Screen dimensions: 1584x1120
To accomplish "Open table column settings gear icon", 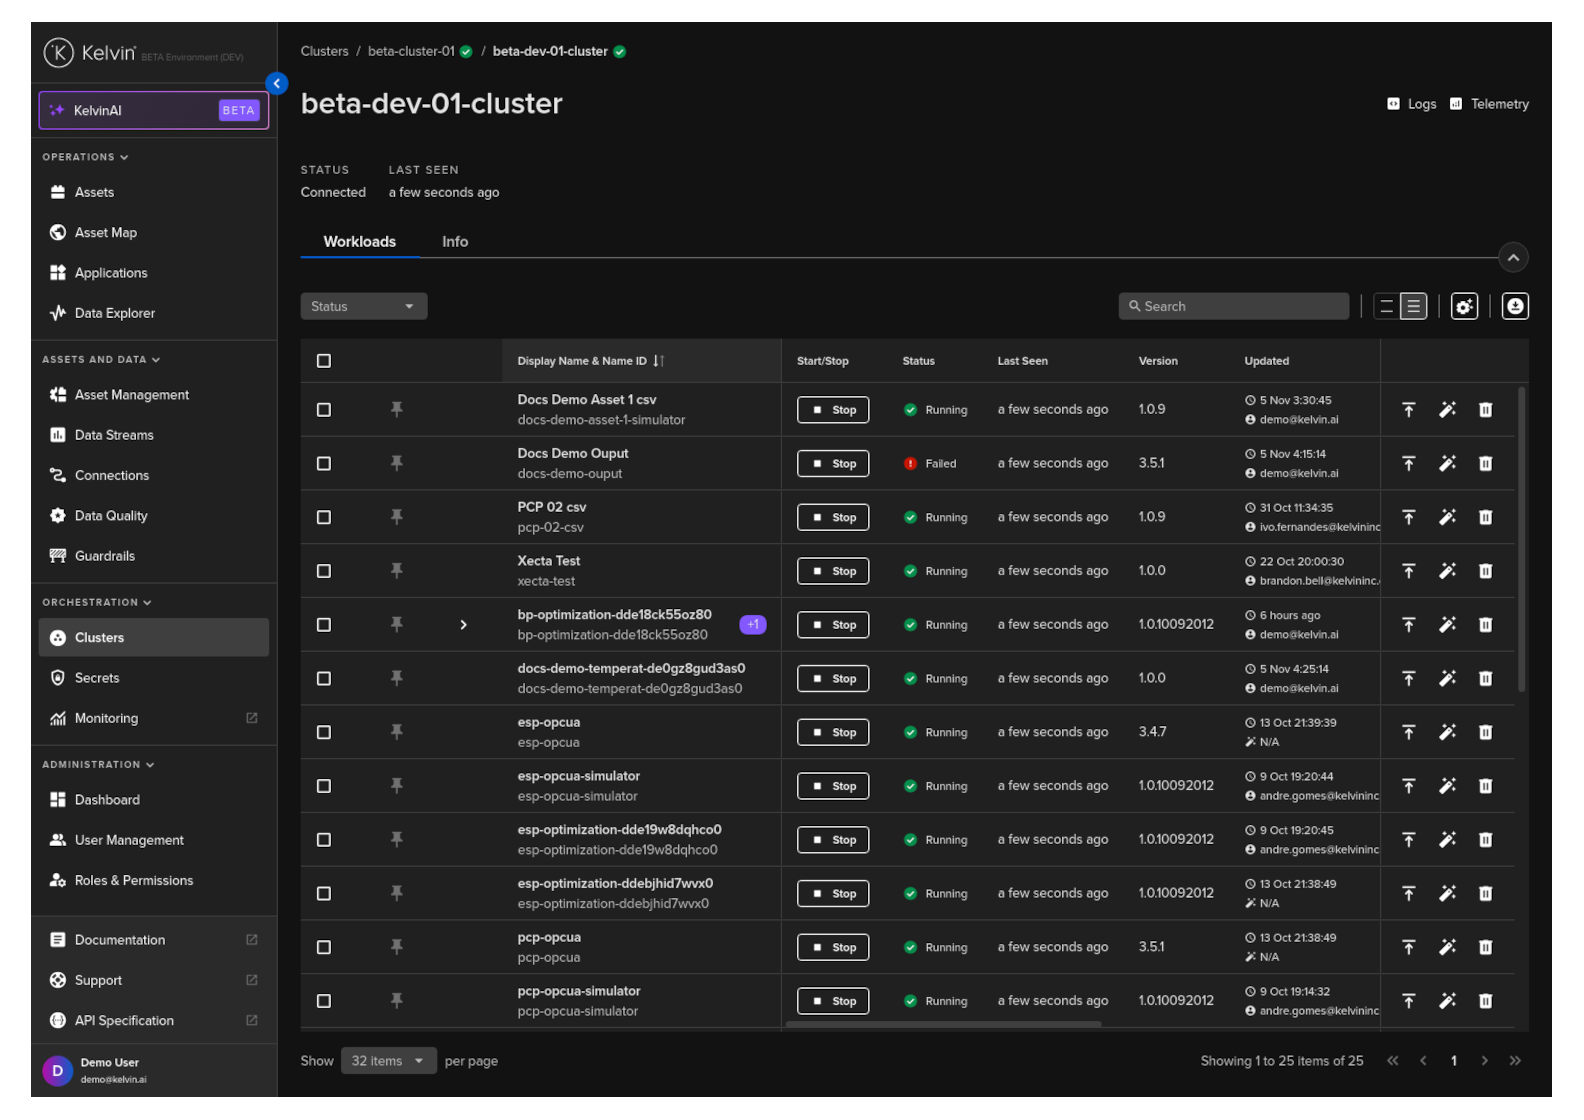I will click(x=1464, y=307).
